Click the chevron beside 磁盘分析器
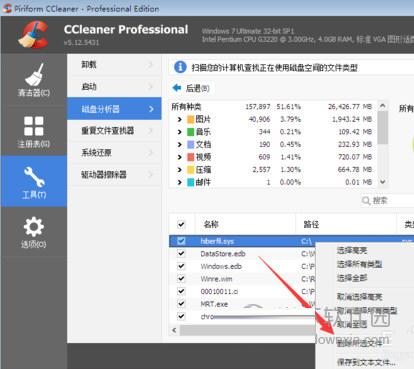The image size is (414, 369). [x=151, y=109]
